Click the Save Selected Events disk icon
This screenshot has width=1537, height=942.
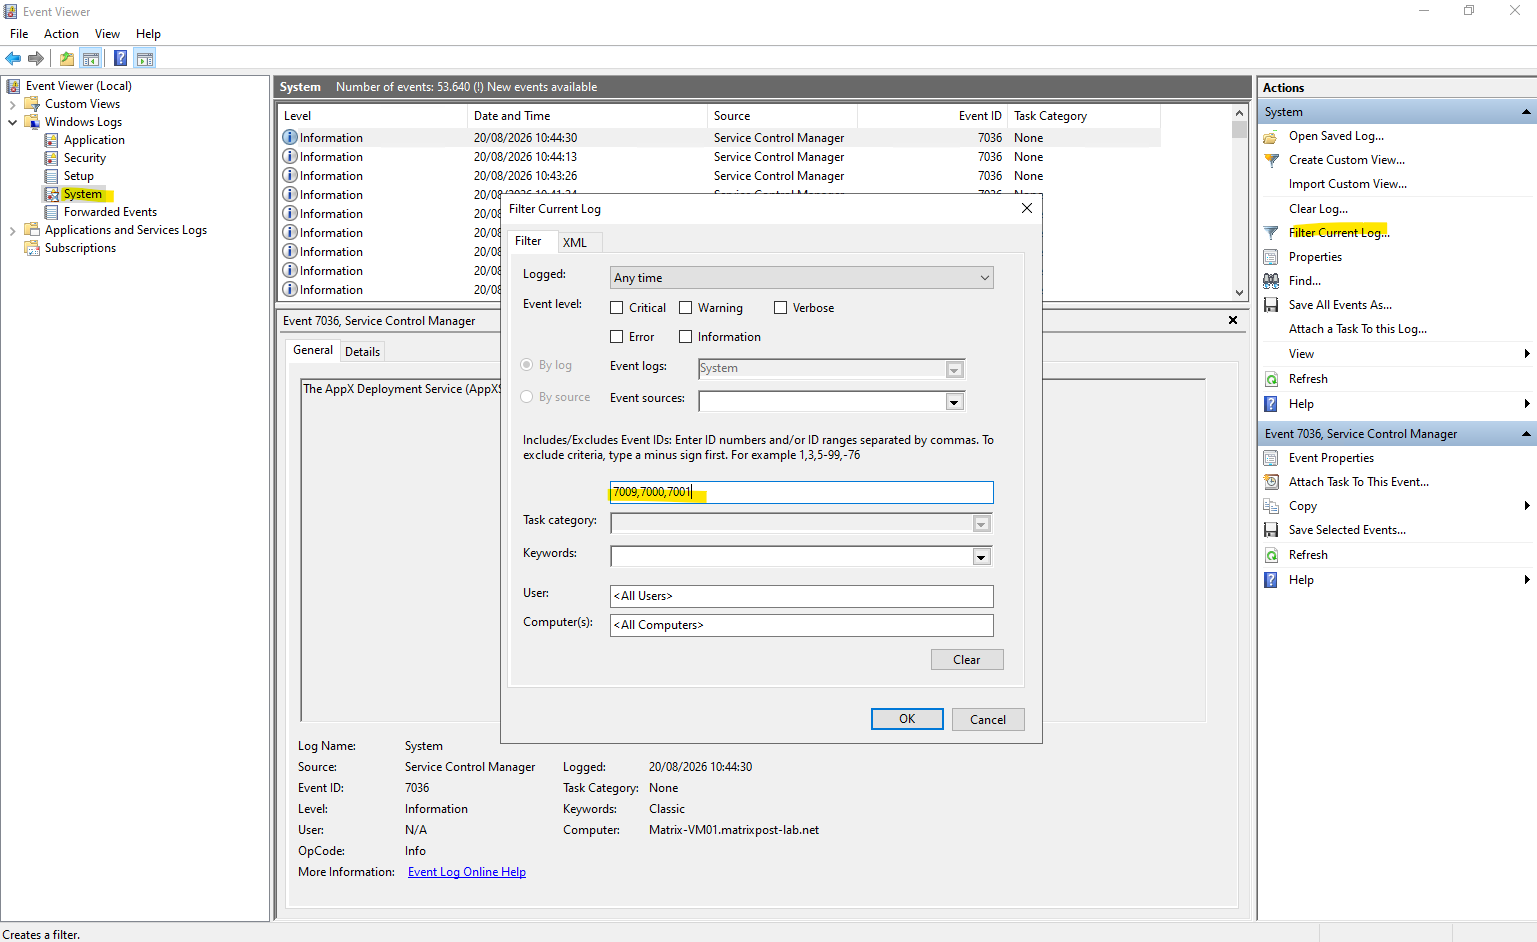click(x=1271, y=530)
